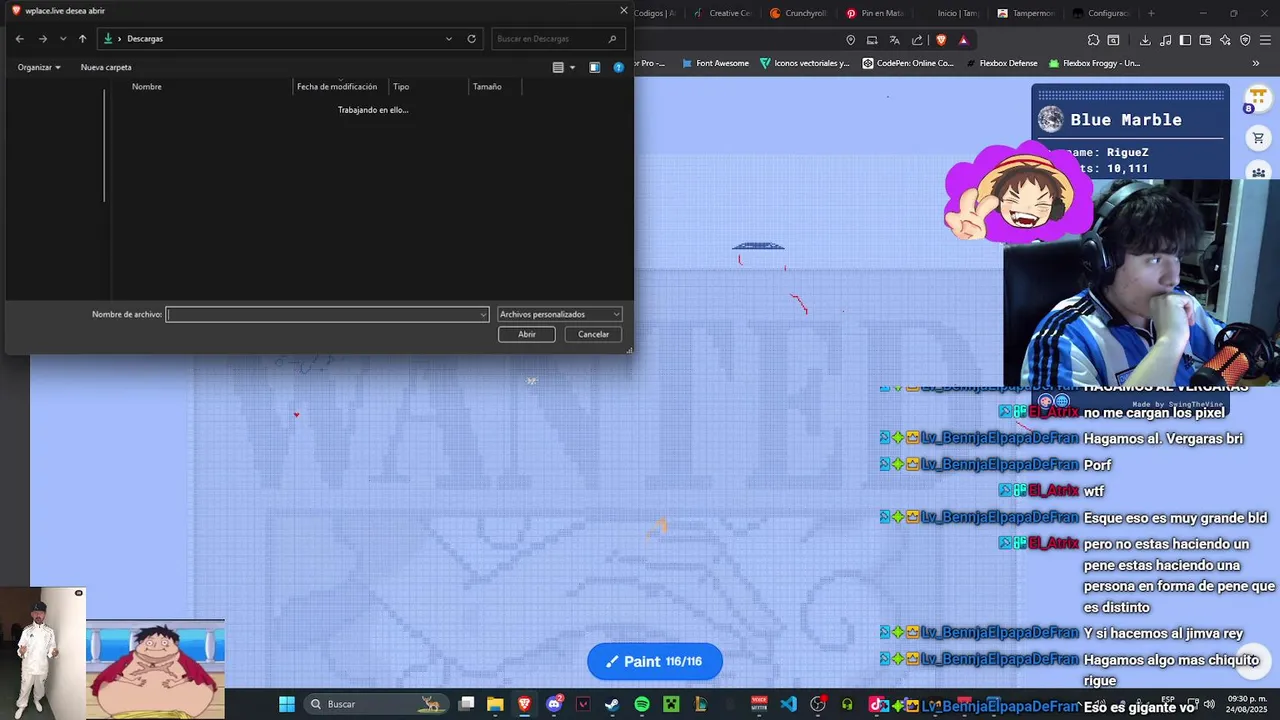Image resolution: width=1280 pixels, height=720 pixels.
Task: Open Brave Leo AI icon
Action: (1225, 40)
